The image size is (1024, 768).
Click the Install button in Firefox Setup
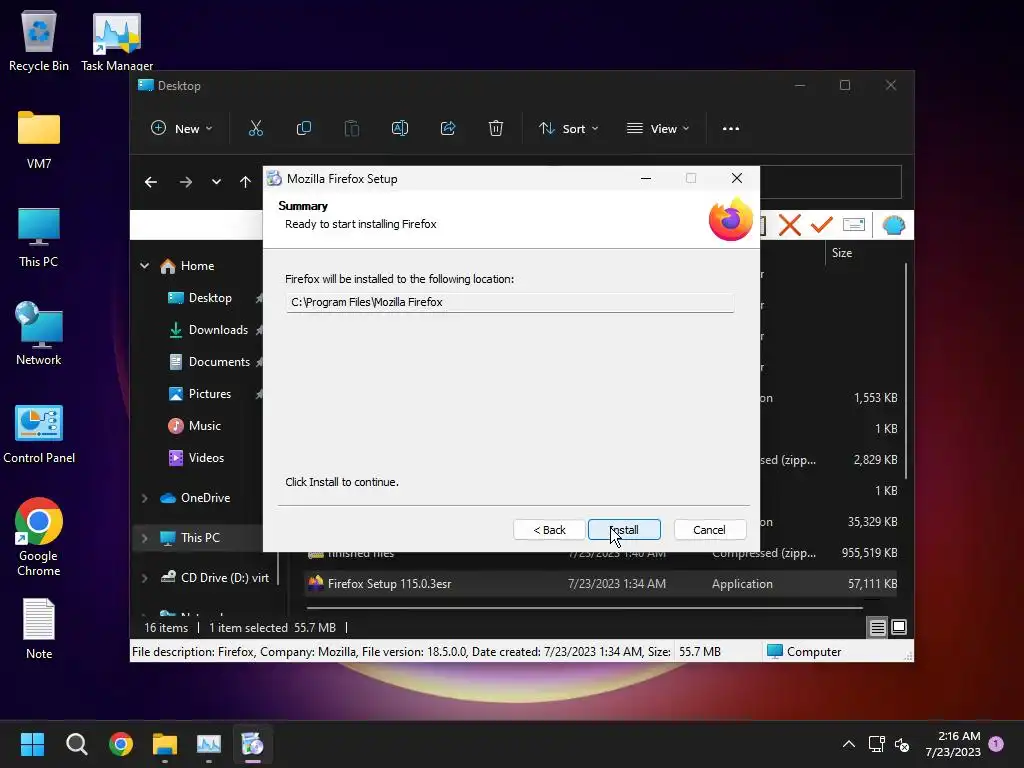(x=624, y=530)
